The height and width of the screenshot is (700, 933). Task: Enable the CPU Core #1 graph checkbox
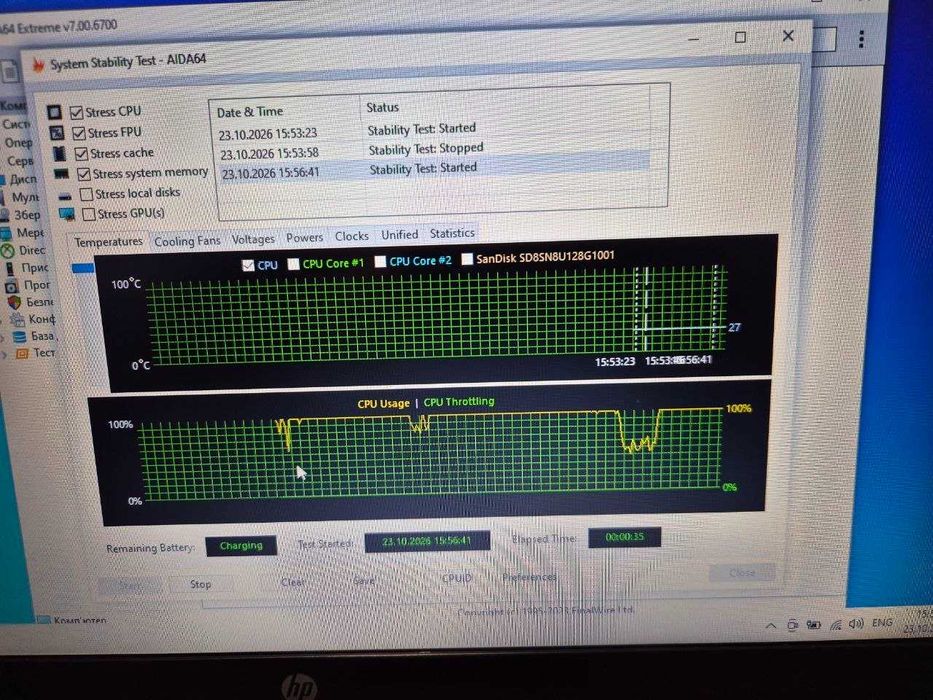pos(293,264)
